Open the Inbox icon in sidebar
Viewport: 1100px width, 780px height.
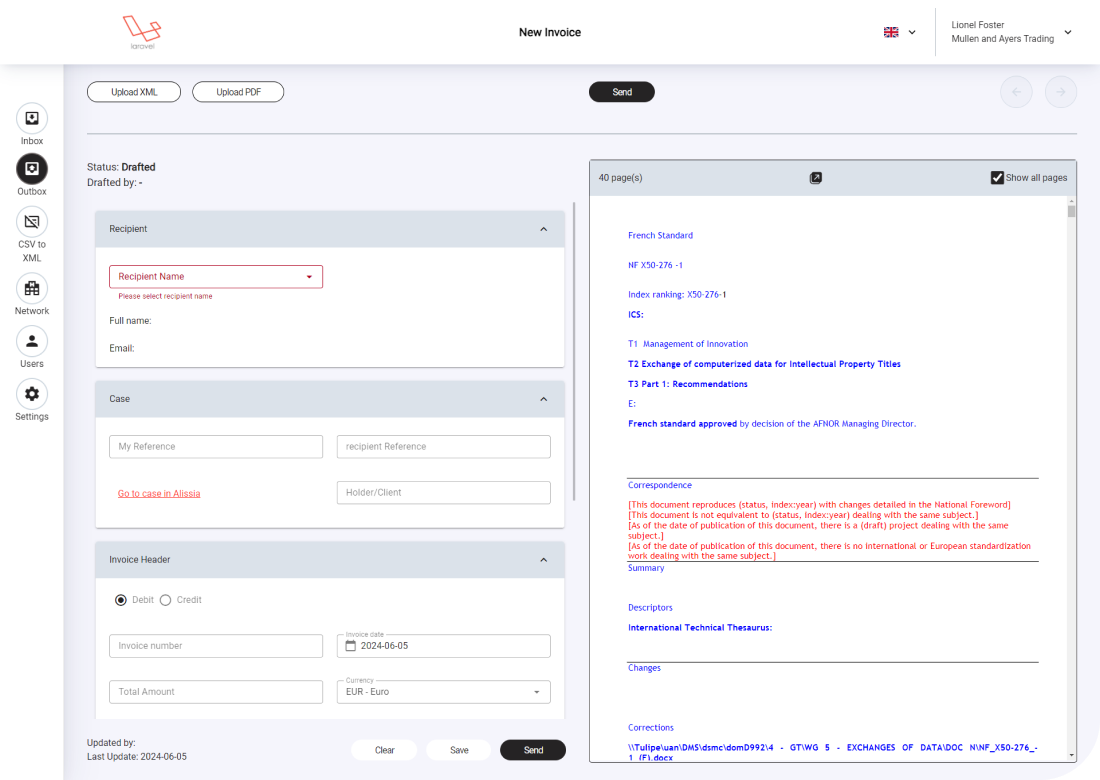[x=32, y=119]
